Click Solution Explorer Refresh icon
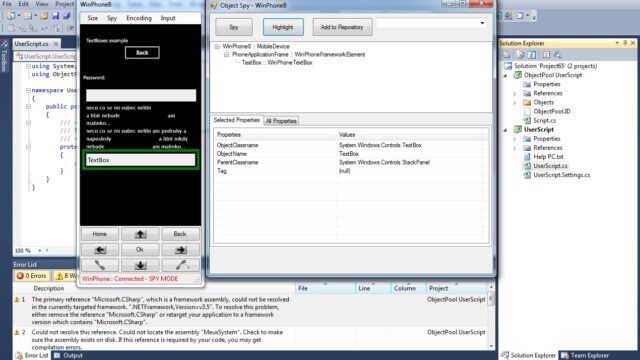The height and width of the screenshot is (360, 640). click(532, 54)
